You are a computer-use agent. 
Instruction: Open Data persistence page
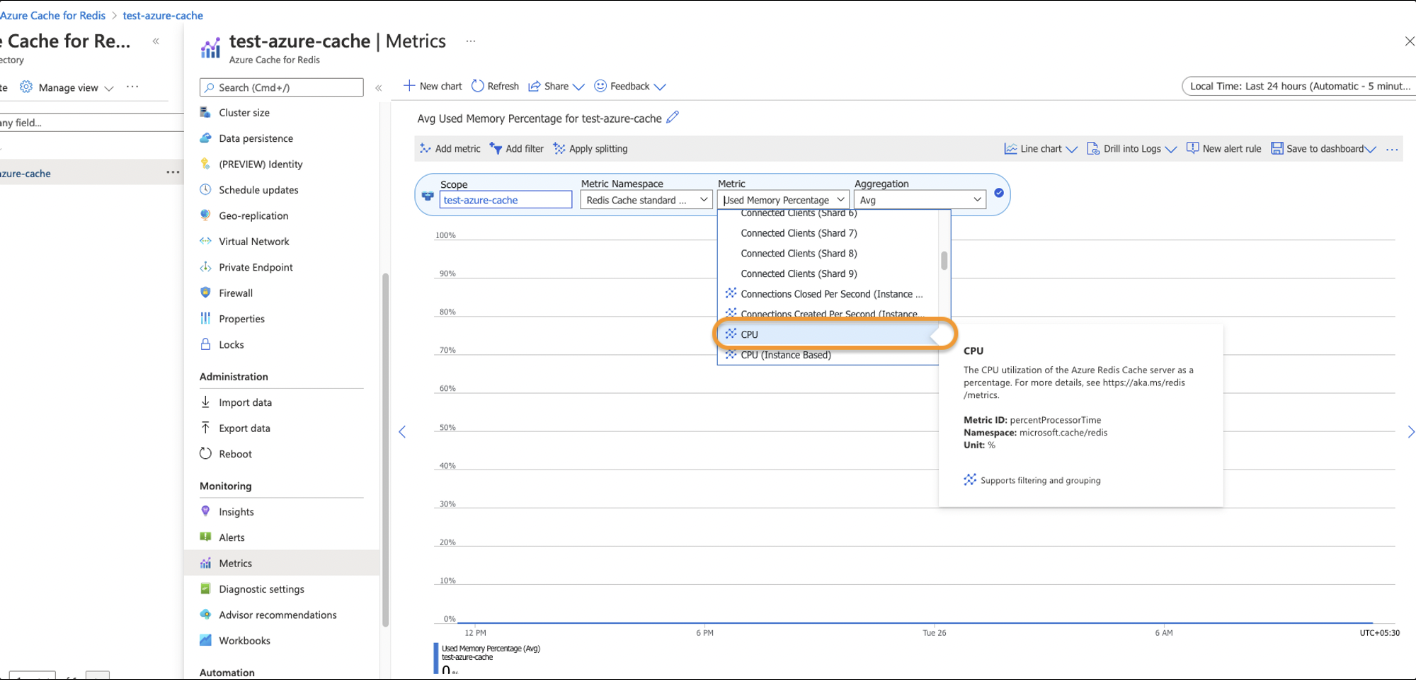(x=256, y=139)
